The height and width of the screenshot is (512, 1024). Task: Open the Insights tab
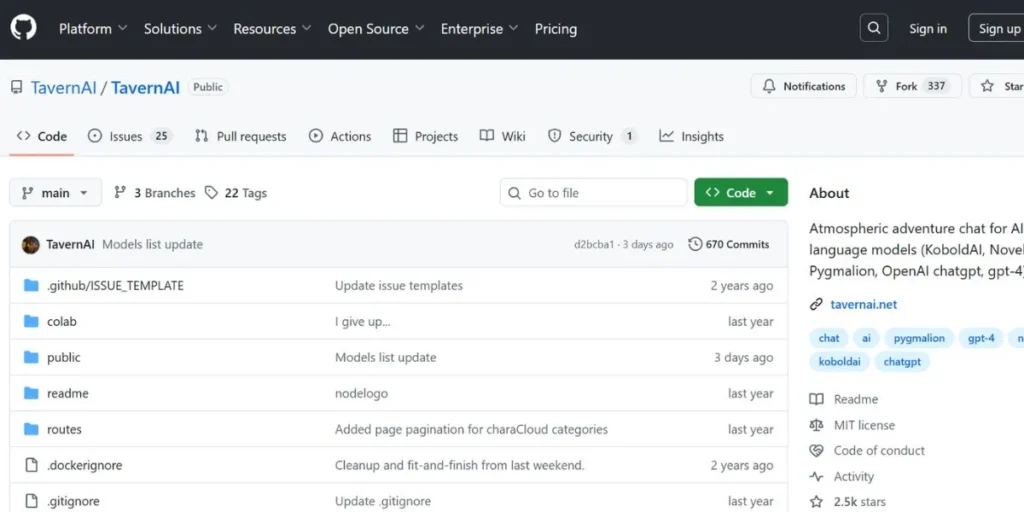pyautogui.click(x=691, y=136)
